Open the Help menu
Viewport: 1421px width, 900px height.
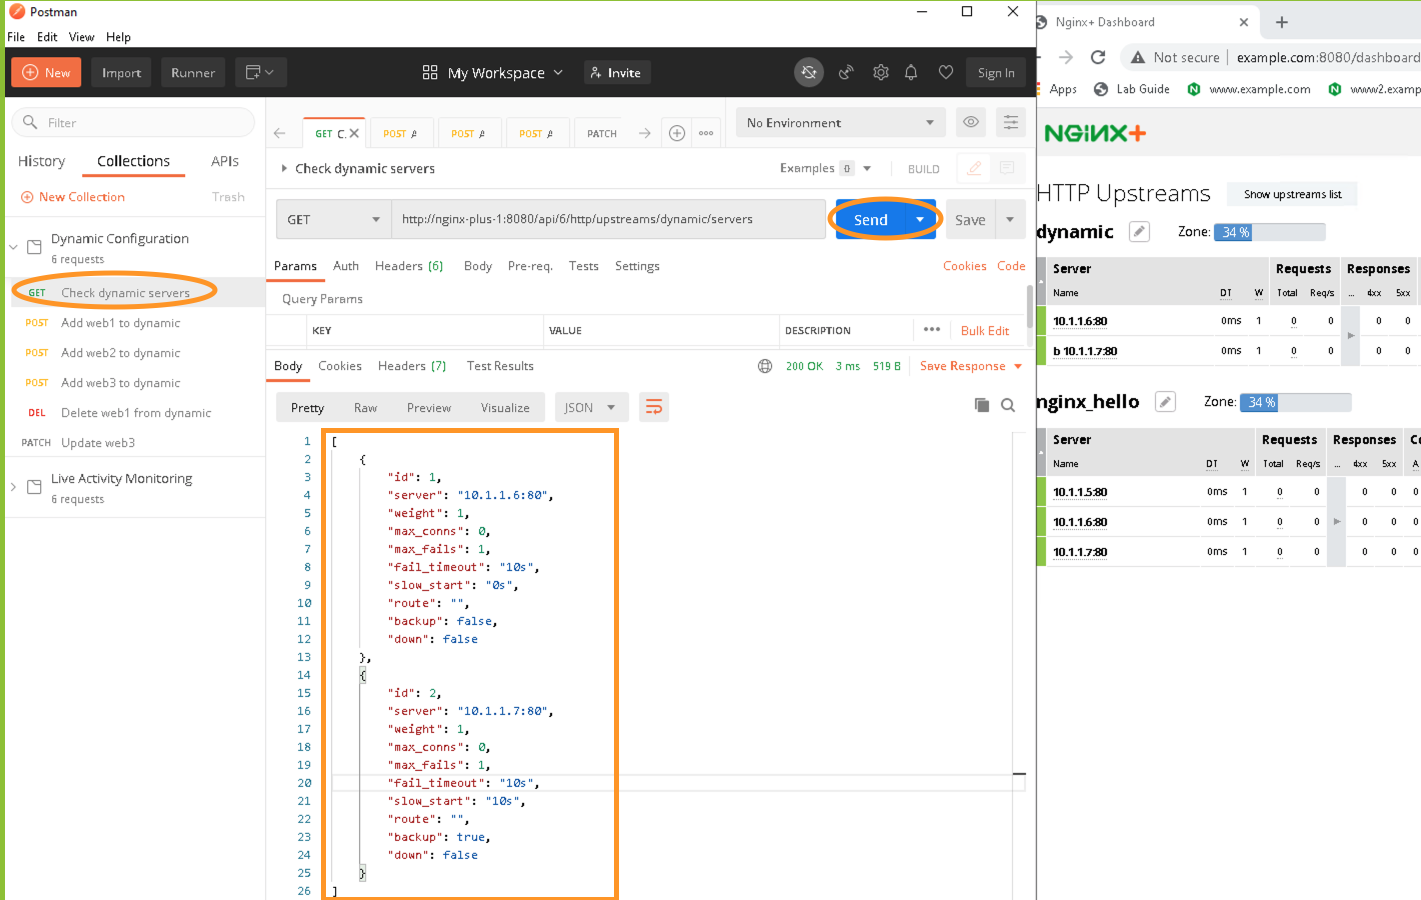point(118,37)
